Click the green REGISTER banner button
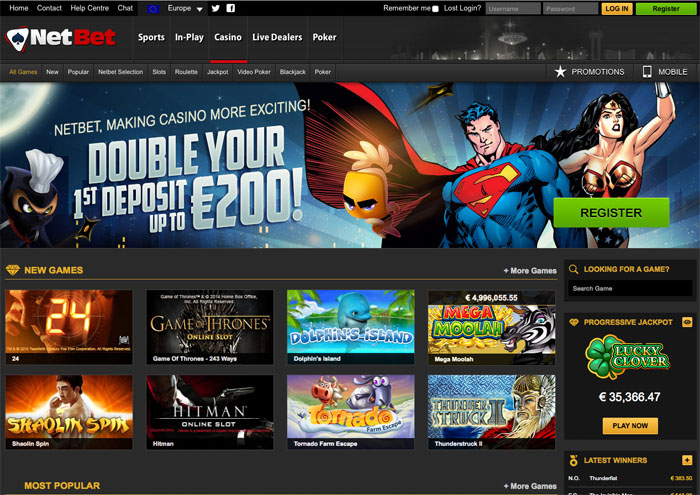This screenshot has height=495, width=700. pyautogui.click(x=611, y=213)
